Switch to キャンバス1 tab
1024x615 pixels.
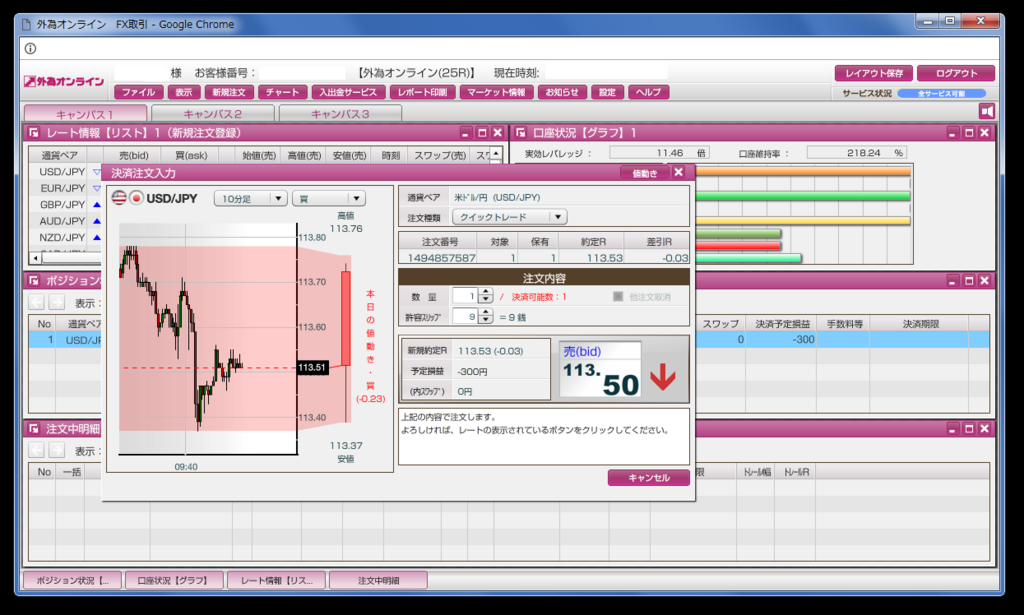coord(85,114)
